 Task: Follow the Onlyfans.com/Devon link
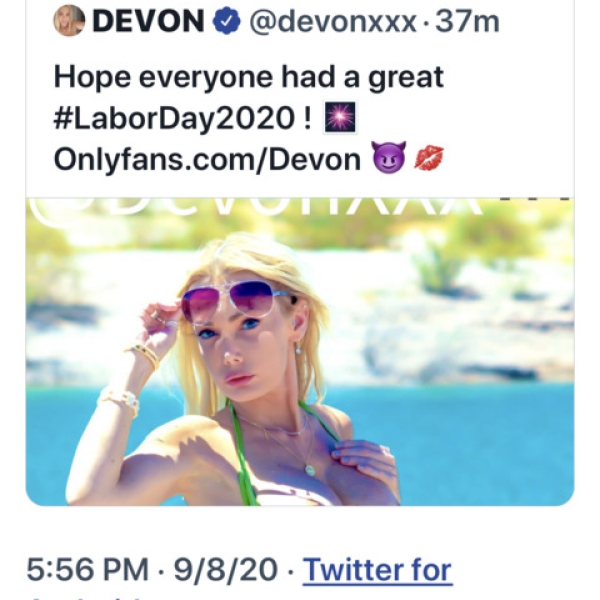[207, 160]
